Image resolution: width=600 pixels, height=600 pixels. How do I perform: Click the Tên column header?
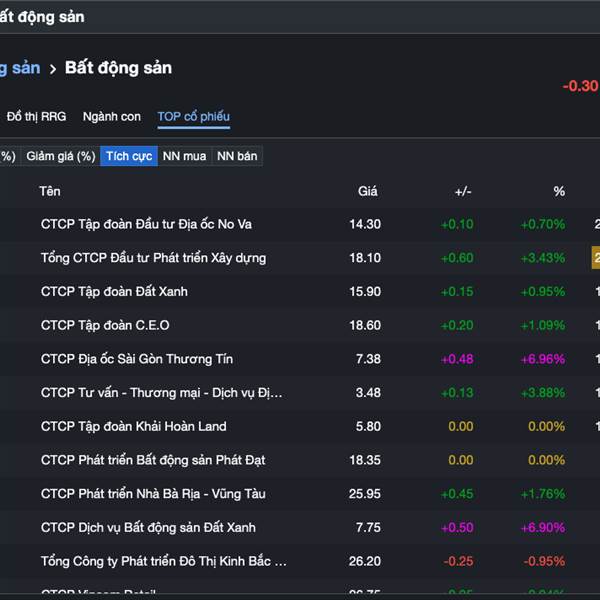click(x=50, y=191)
